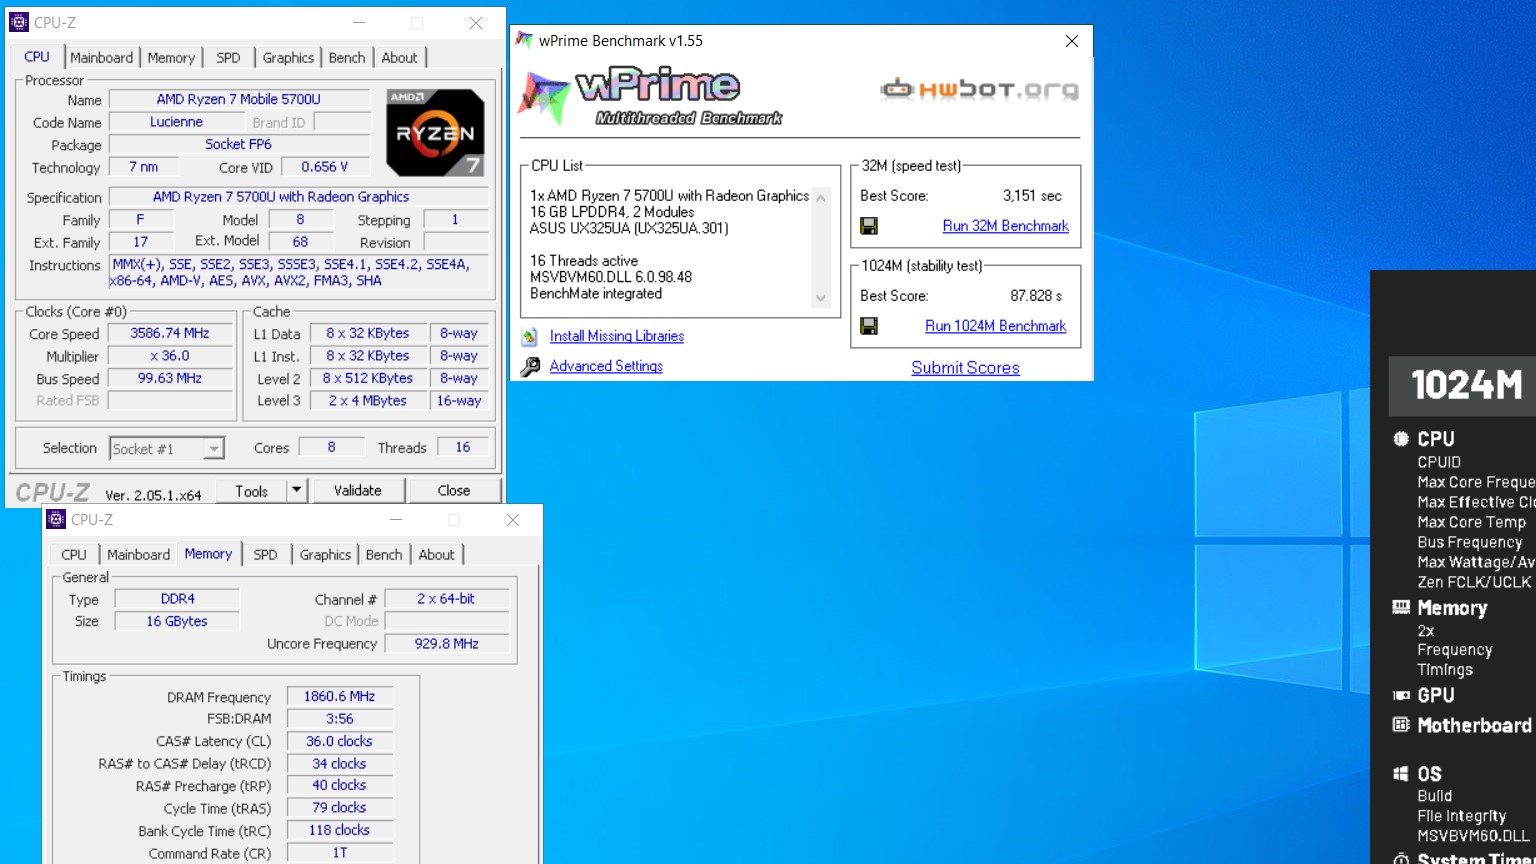Click the Run 1024M Benchmark link

996,326
